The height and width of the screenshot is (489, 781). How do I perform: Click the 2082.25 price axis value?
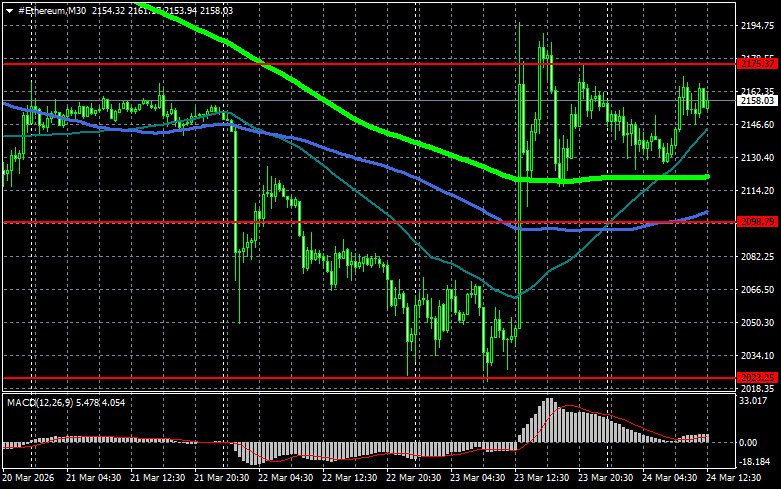(757, 256)
